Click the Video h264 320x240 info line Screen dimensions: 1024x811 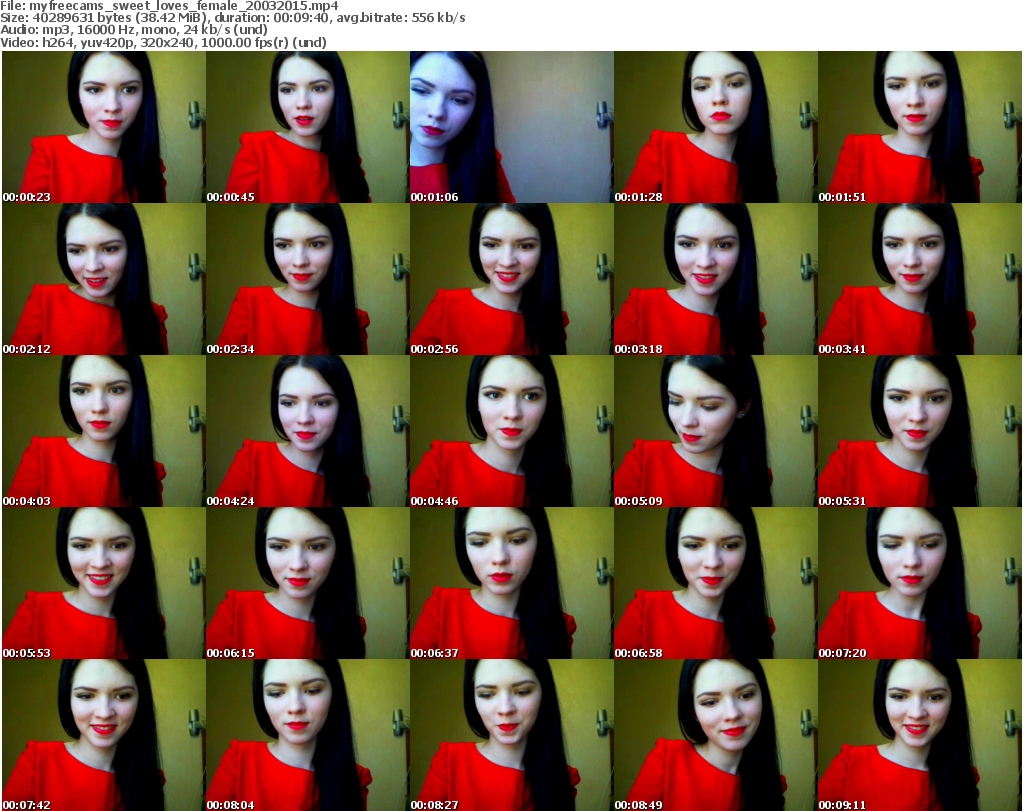(x=163, y=42)
